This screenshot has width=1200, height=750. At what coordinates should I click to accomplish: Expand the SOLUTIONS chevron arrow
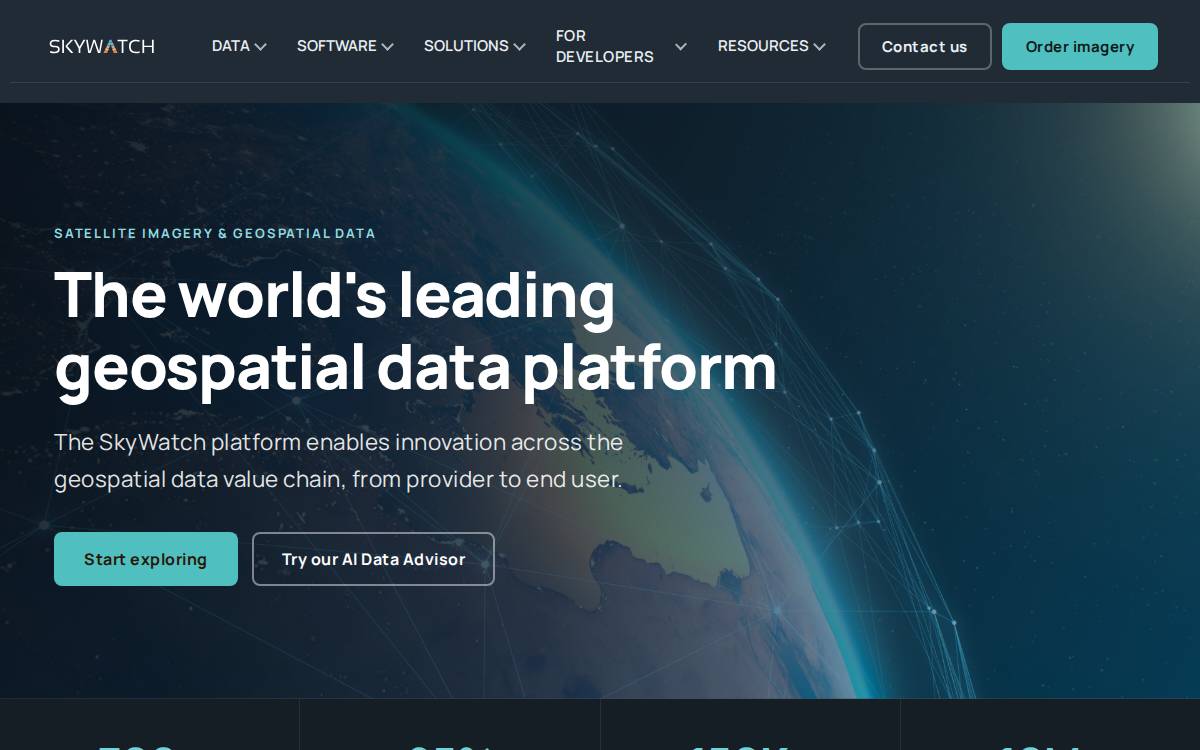(x=519, y=47)
